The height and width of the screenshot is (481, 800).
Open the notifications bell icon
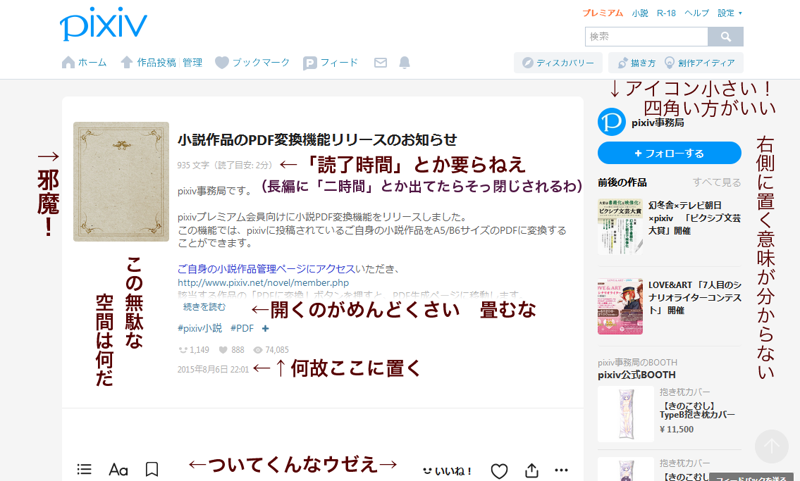[404, 63]
